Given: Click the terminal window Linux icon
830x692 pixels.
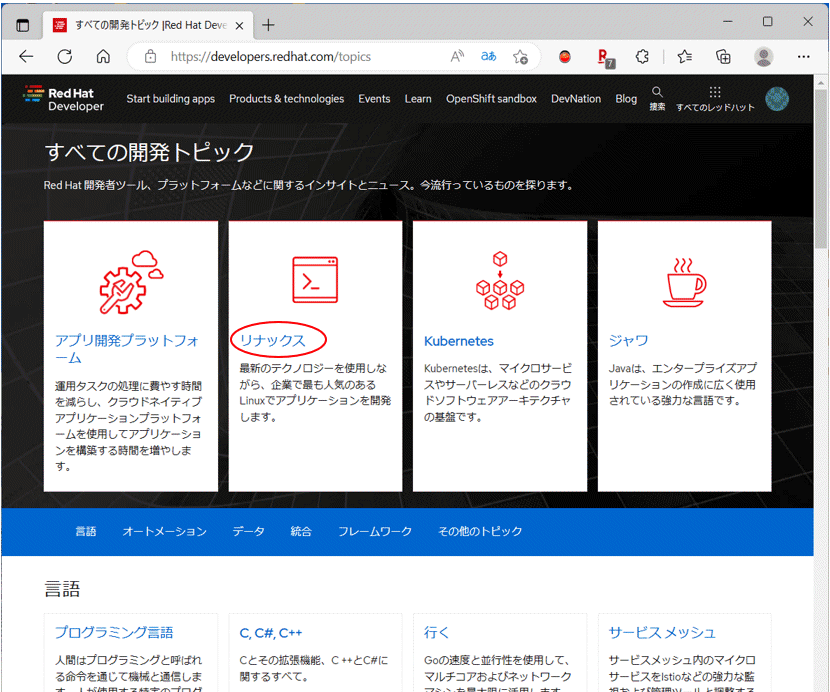Looking at the screenshot, I should pos(315,280).
